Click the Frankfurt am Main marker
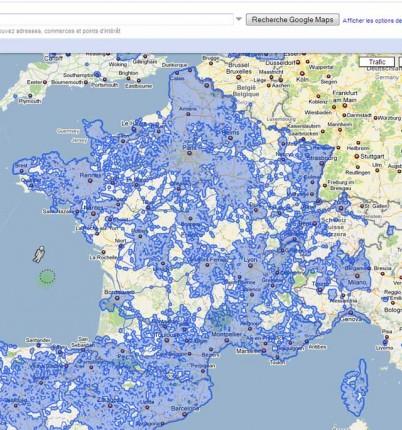 pos(345,106)
